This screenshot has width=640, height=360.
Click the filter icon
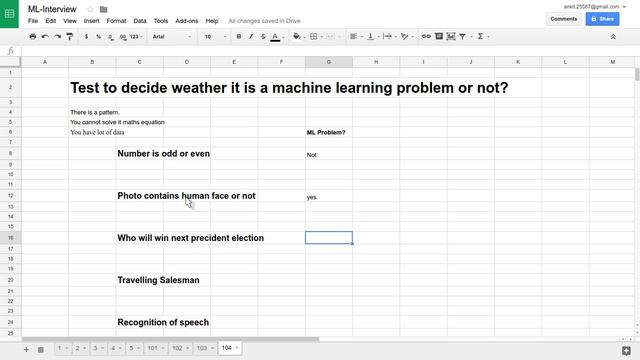[x=462, y=37]
